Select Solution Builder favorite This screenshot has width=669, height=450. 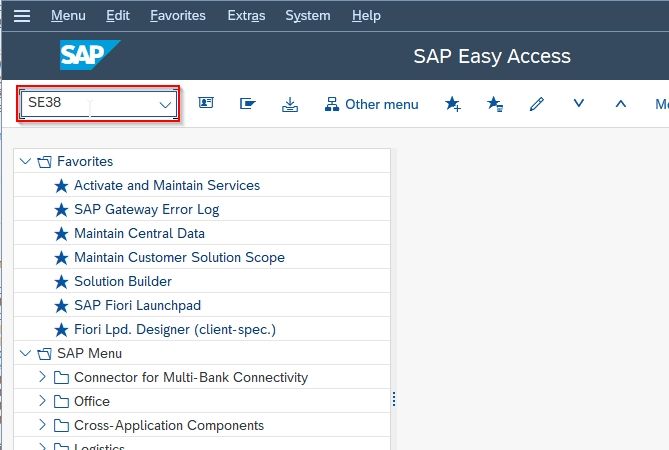123,281
